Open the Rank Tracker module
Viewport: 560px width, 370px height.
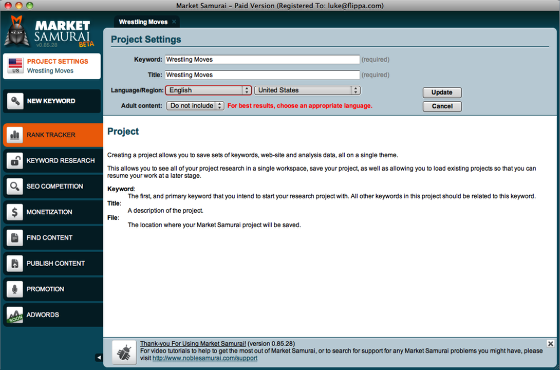pyautogui.click(x=53, y=135)
